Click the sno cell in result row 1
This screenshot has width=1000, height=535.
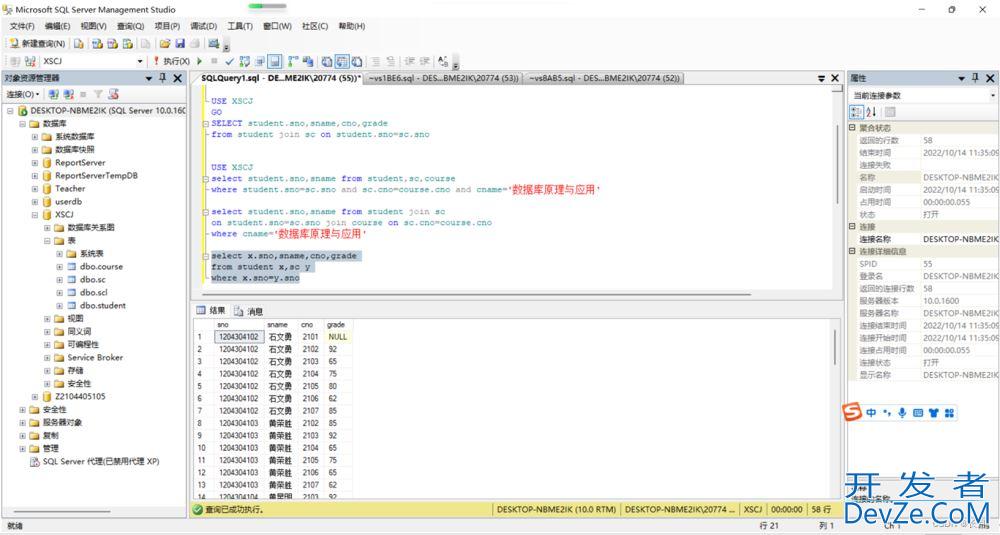tap(239, 337)
